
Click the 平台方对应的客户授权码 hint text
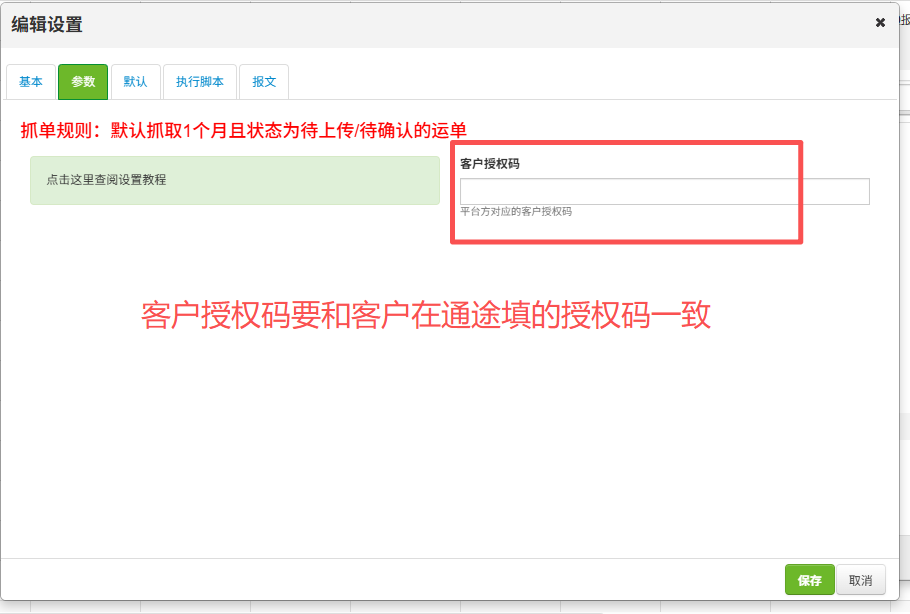[516, 212]
